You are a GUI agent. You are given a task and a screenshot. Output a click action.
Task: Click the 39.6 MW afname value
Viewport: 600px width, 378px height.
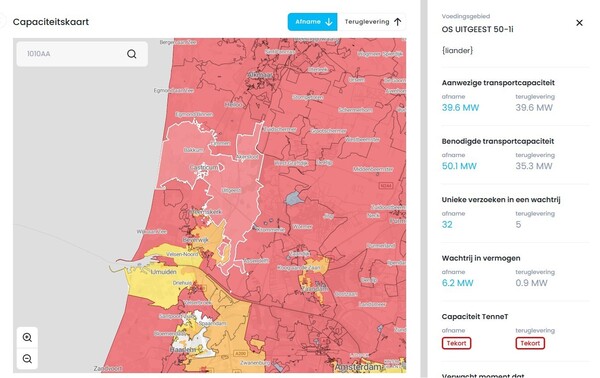pyautogui.click(x=460, y=108)
